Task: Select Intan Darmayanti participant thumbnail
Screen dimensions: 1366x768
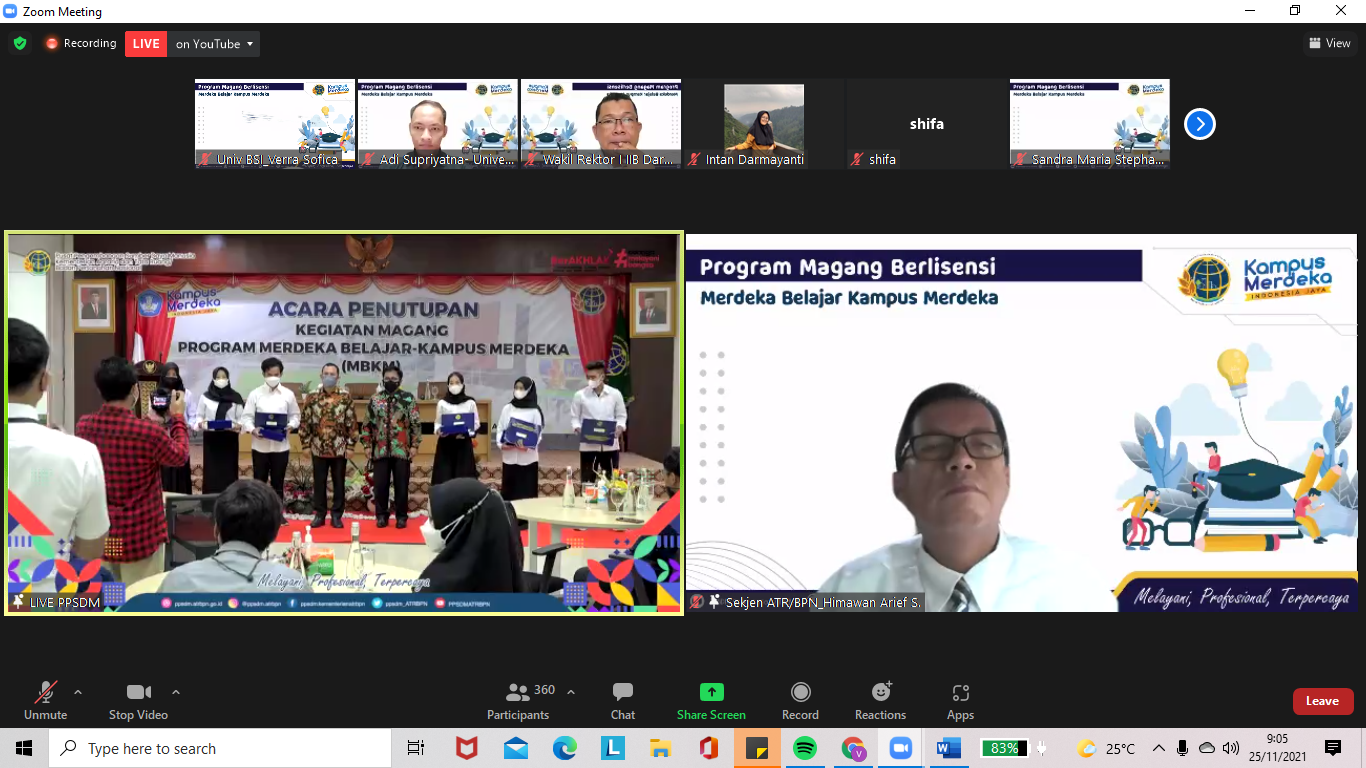Action: 764,124
